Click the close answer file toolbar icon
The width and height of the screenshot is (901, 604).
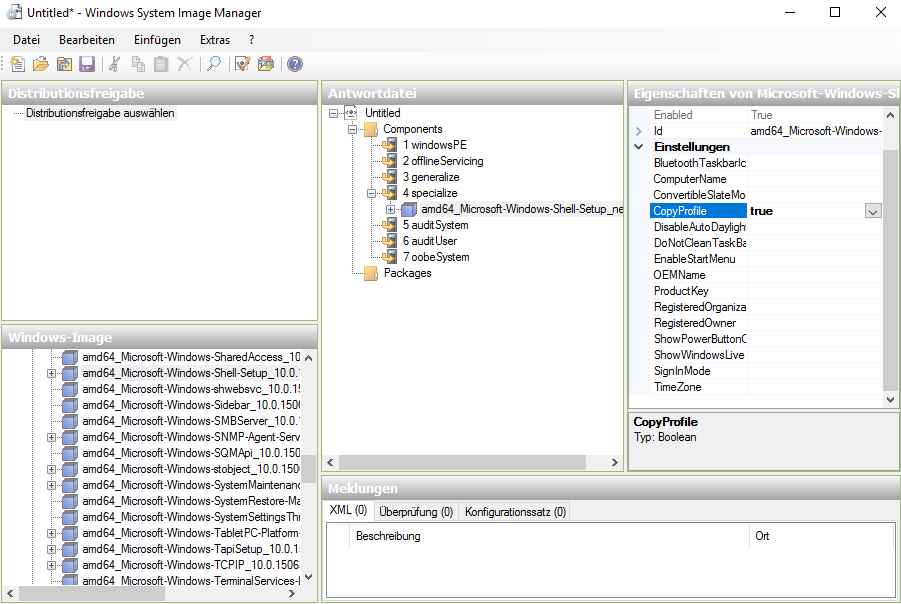(x=64, y=64)
